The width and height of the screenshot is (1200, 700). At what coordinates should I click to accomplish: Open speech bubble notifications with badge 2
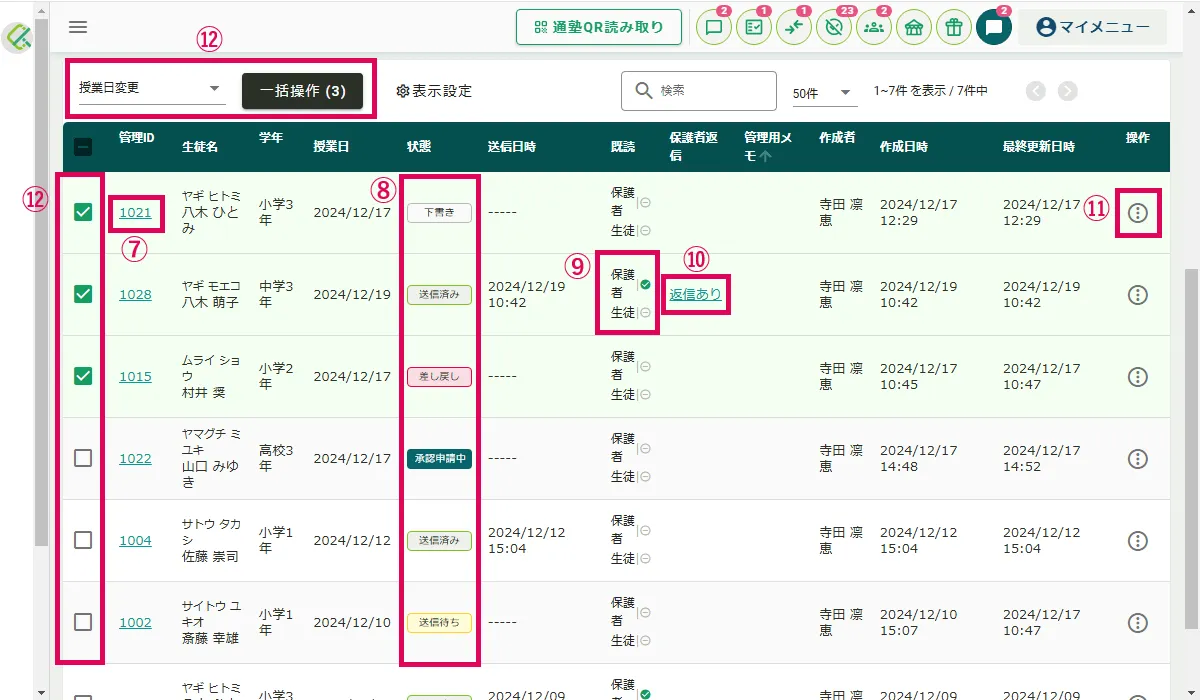tap(714, 28)
